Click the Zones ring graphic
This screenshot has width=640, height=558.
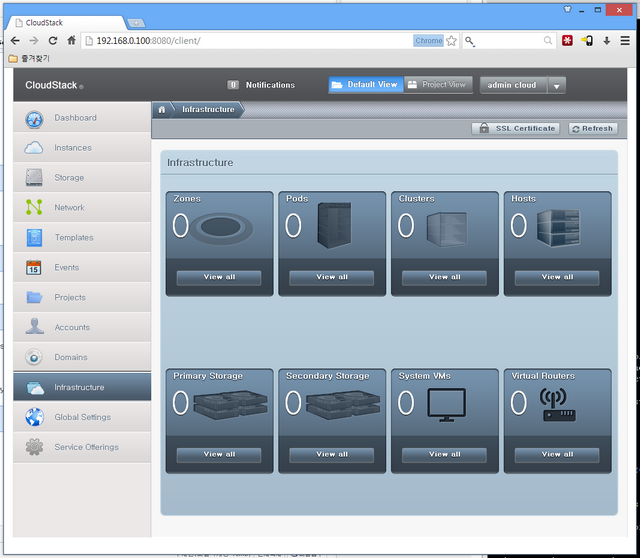click(221, 228)
